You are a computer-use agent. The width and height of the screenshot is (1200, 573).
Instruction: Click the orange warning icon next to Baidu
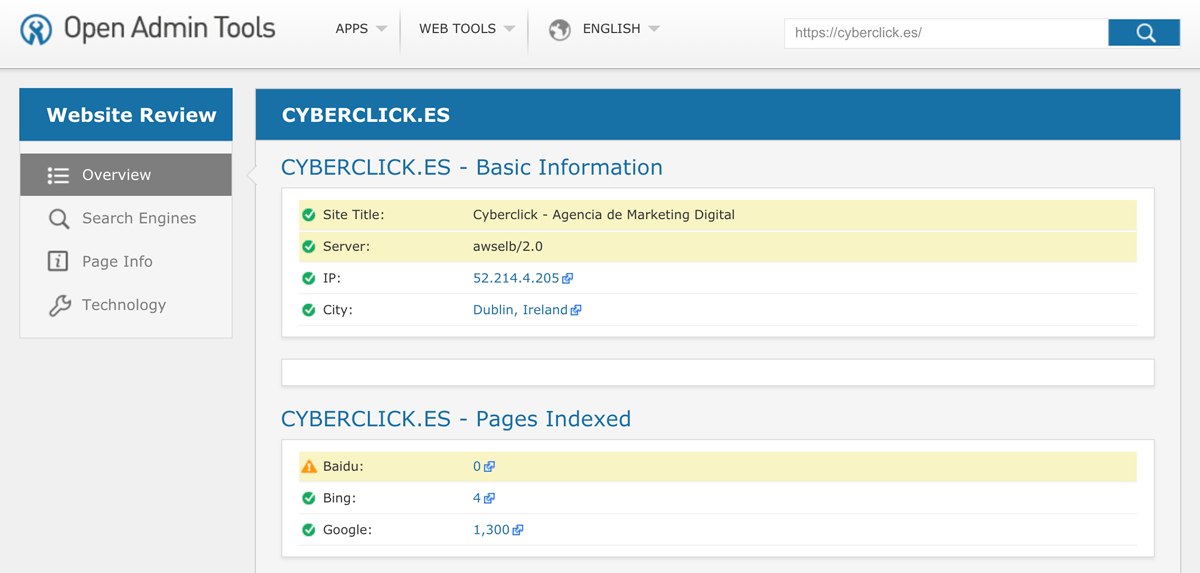click(x=309, y=467)
